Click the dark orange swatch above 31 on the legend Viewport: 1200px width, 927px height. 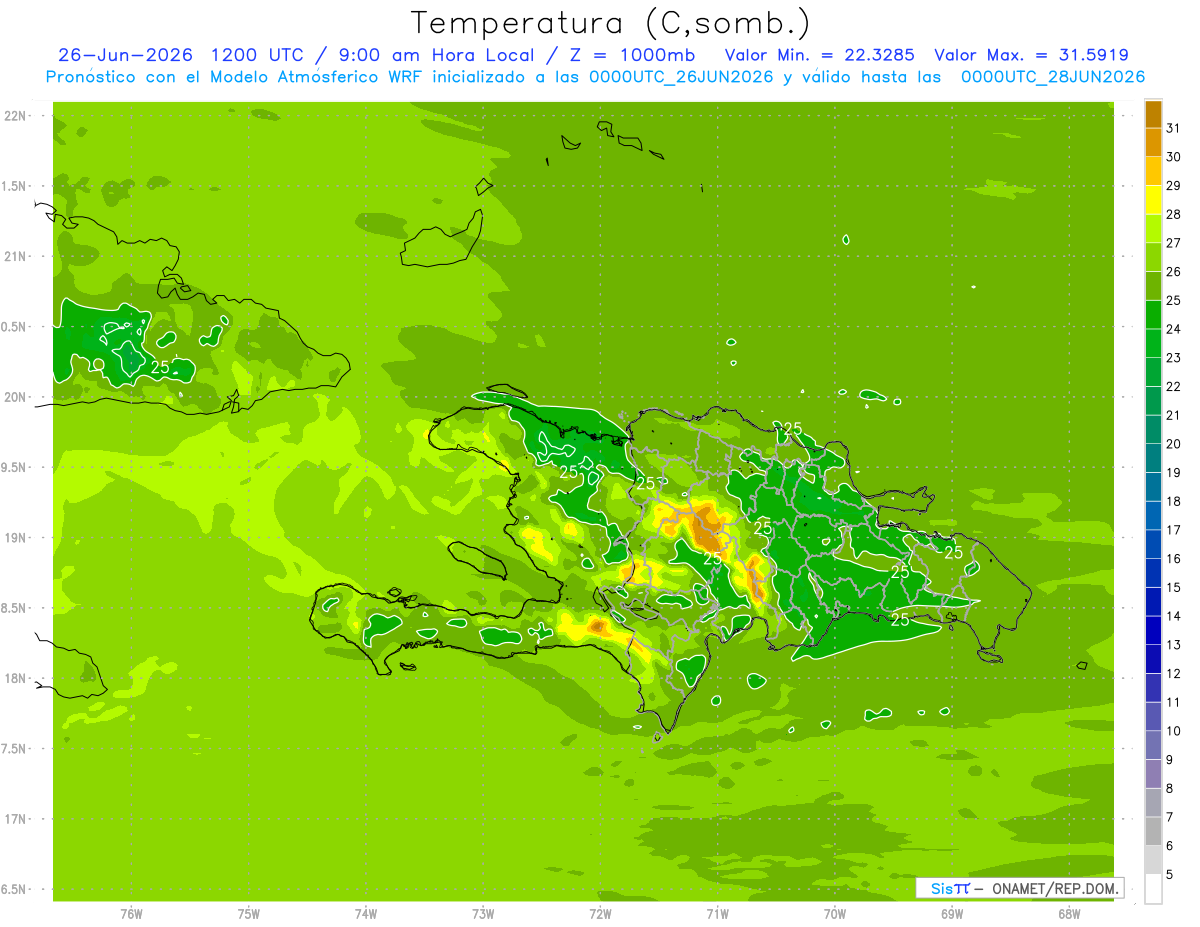point(1153,114)
